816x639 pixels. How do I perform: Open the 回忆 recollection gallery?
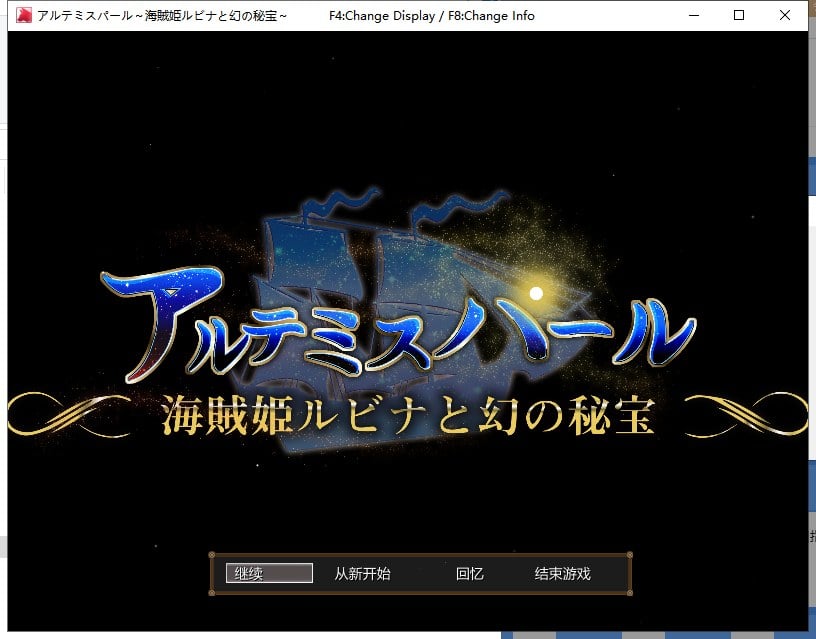tap(469, 574)
